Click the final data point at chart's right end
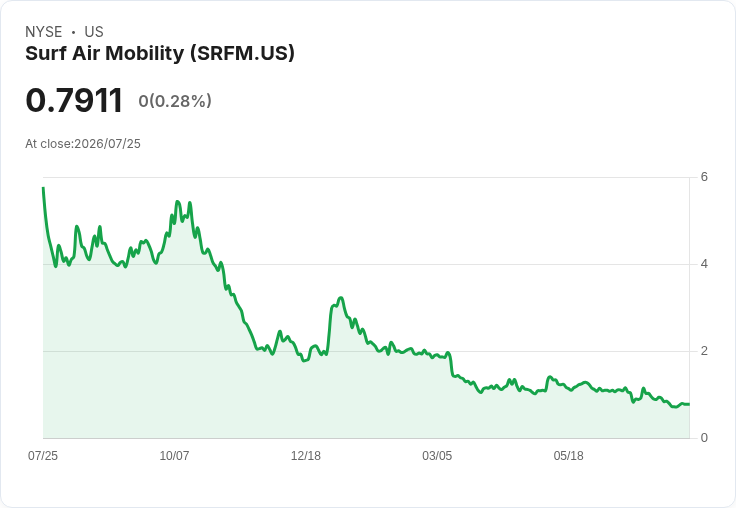This screenshot has height=508, width=736. coord(688,404)
